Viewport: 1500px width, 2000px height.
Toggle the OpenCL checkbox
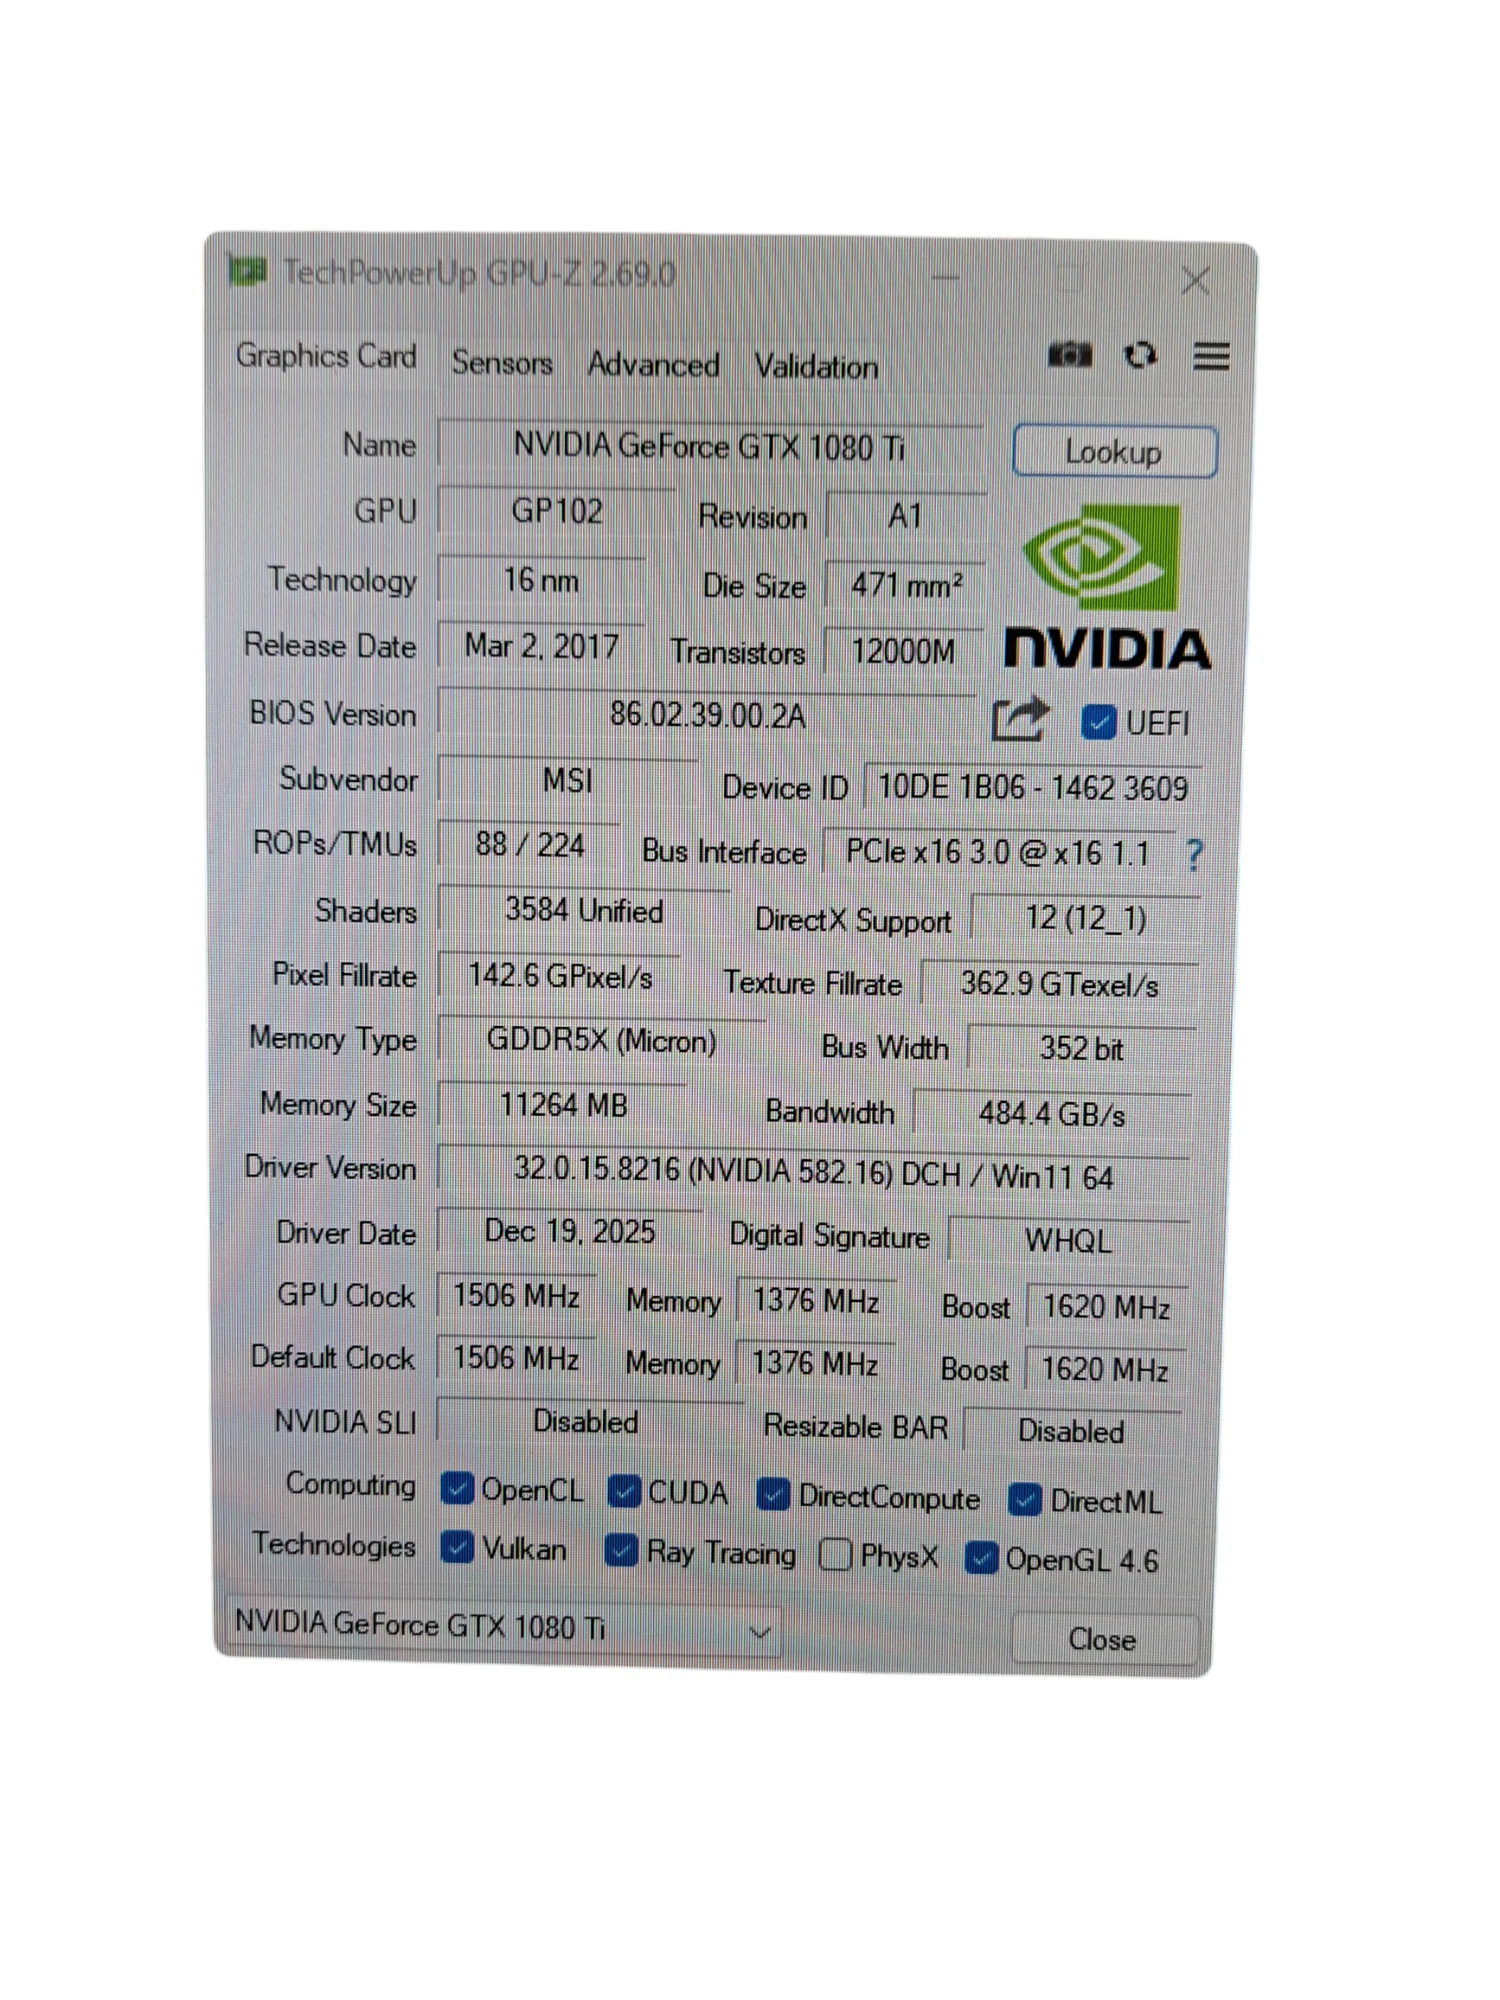click(x=457, y=1489)
